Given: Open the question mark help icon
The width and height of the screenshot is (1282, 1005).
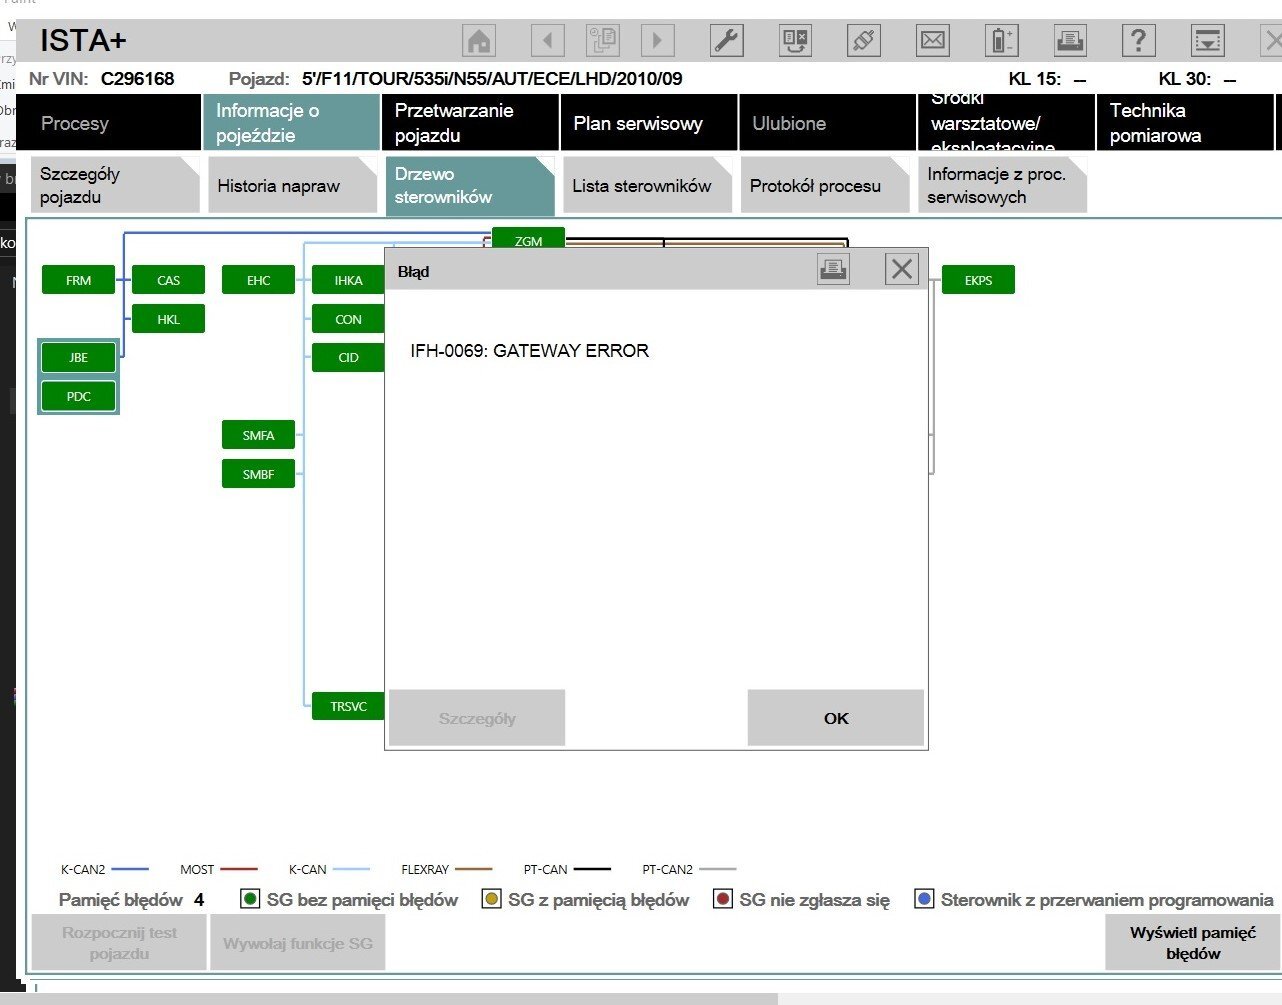Looking at the screenshot, I should point(1138,41).
